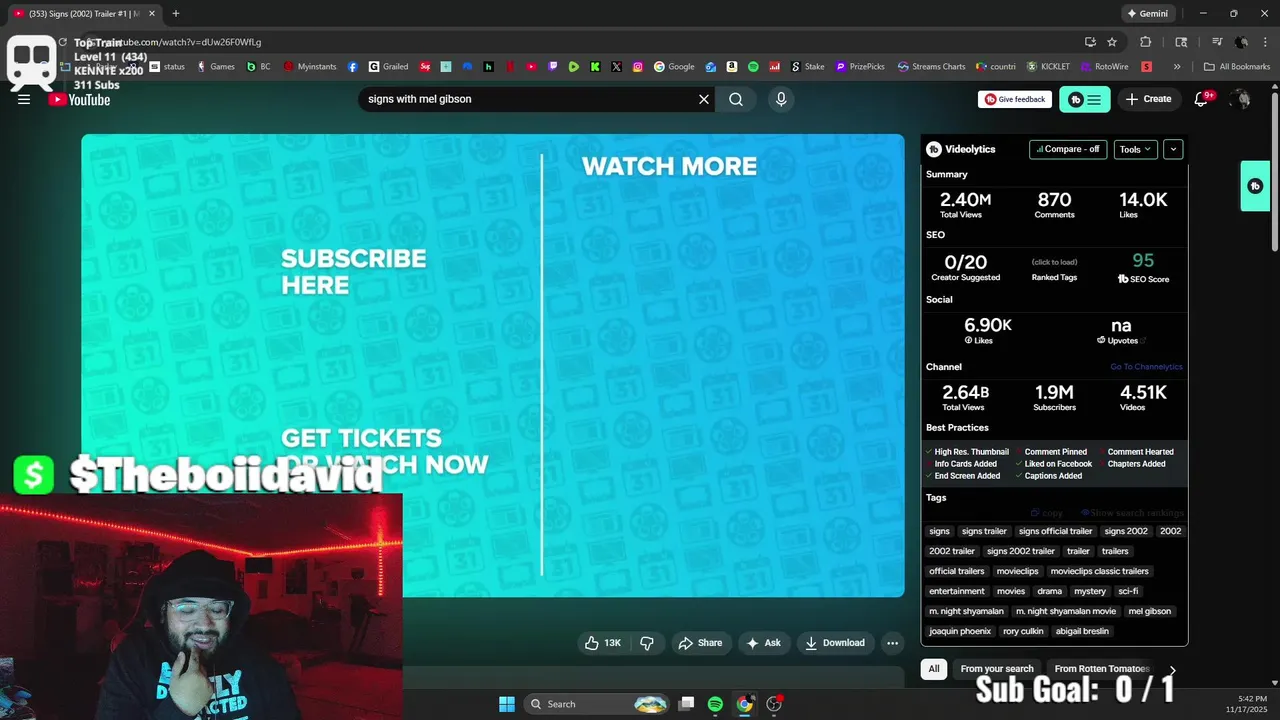Toggle Compare - off in Videolytics
The height and width of the screenshot is (720, 1280).
(1068, 149)
